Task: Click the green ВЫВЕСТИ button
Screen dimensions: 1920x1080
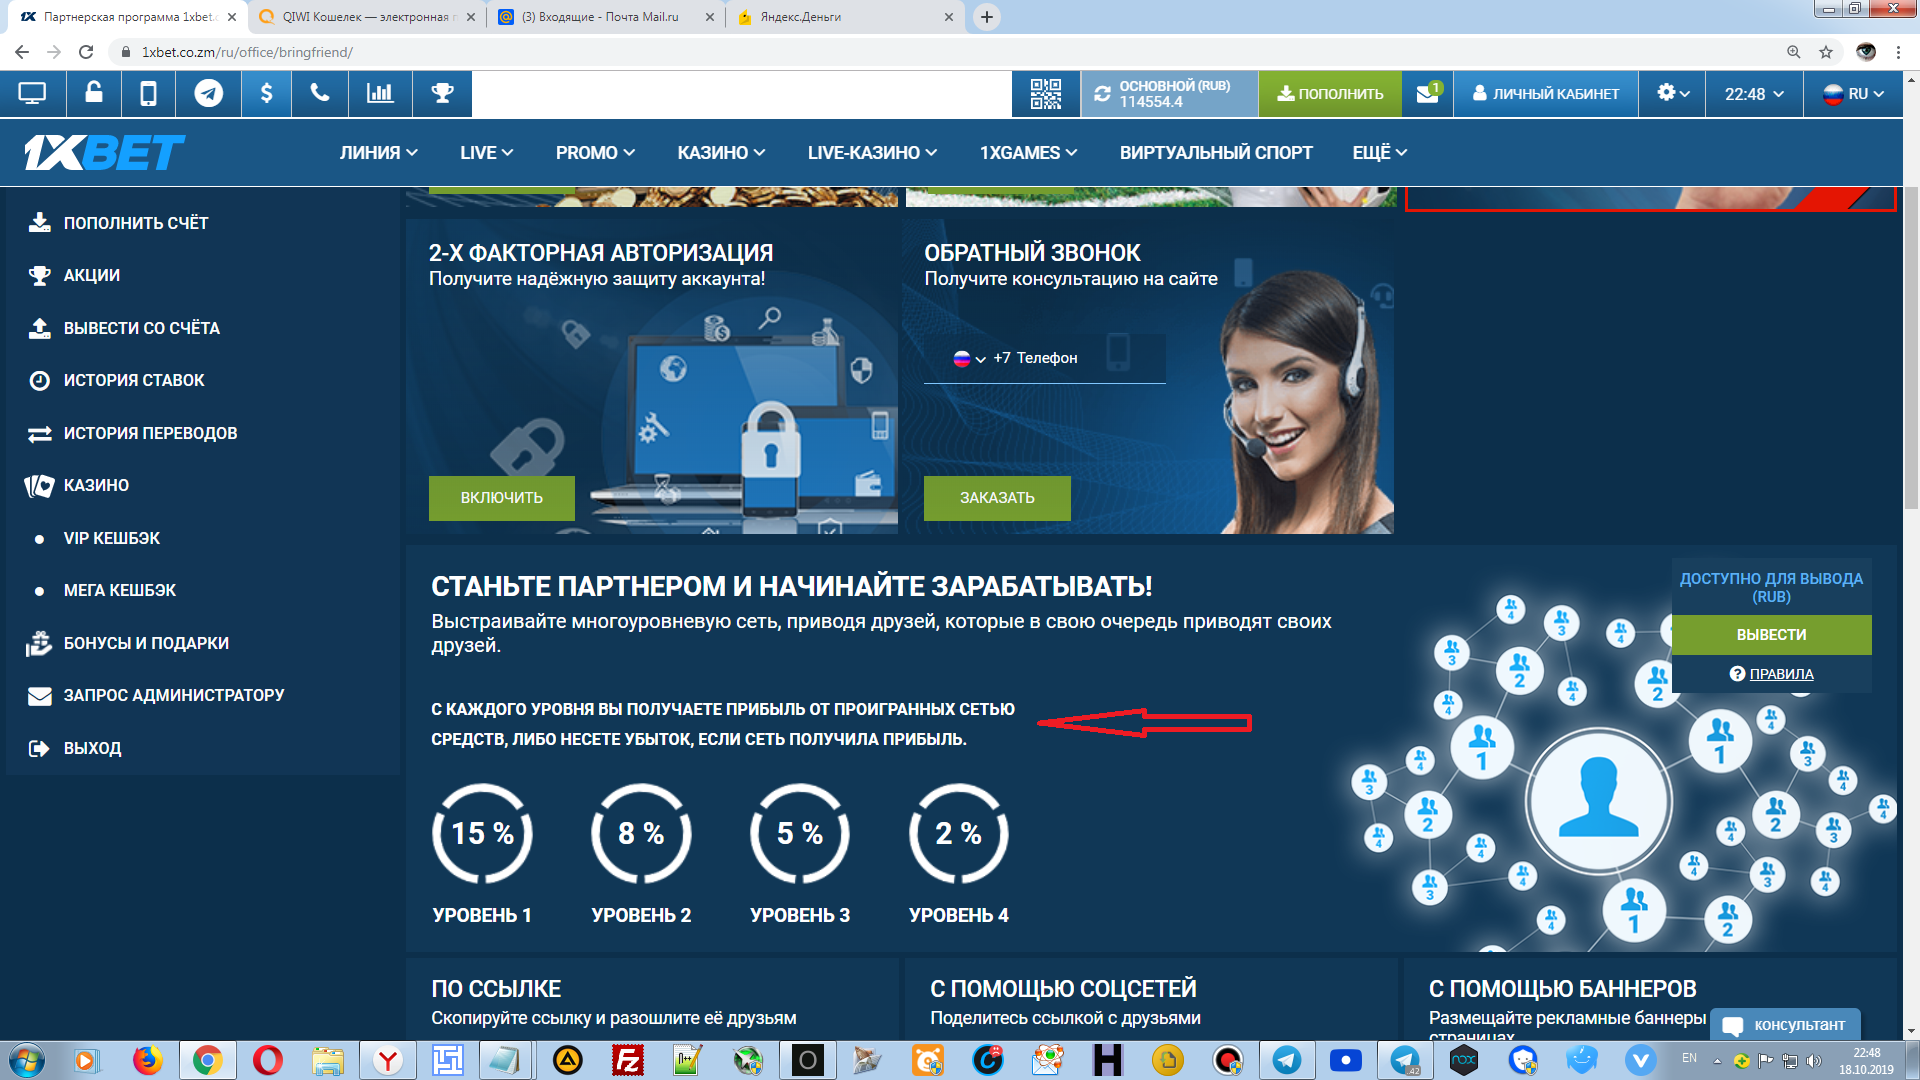Action: [x=1771, y=635]
